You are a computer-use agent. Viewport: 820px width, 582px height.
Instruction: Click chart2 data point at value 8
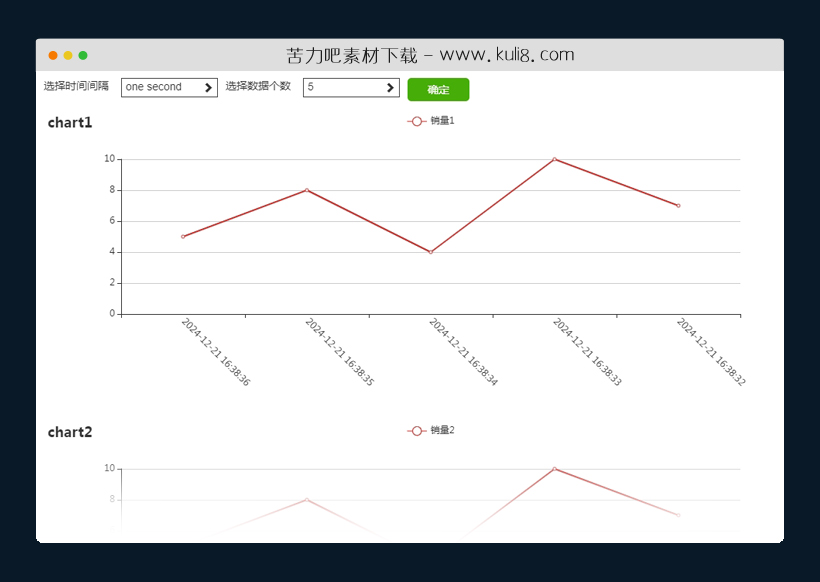click(x=307, y=500)
